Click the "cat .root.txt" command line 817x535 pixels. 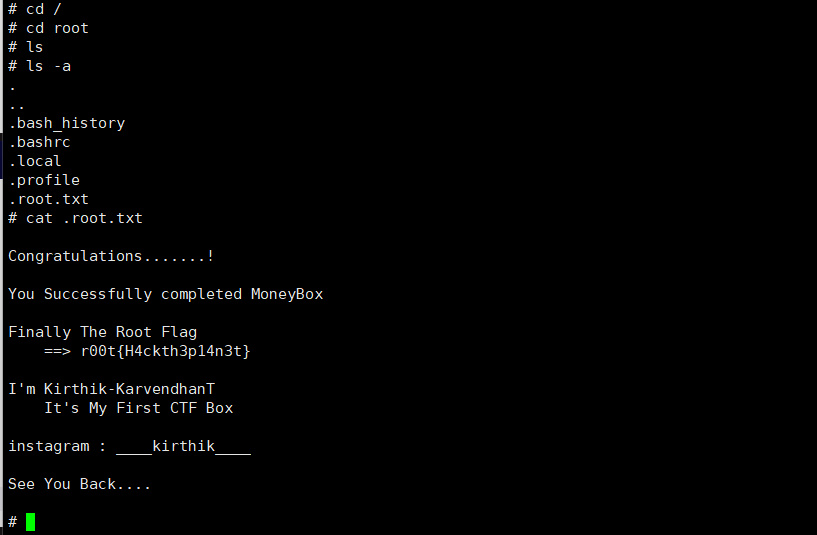click(75, 218)
